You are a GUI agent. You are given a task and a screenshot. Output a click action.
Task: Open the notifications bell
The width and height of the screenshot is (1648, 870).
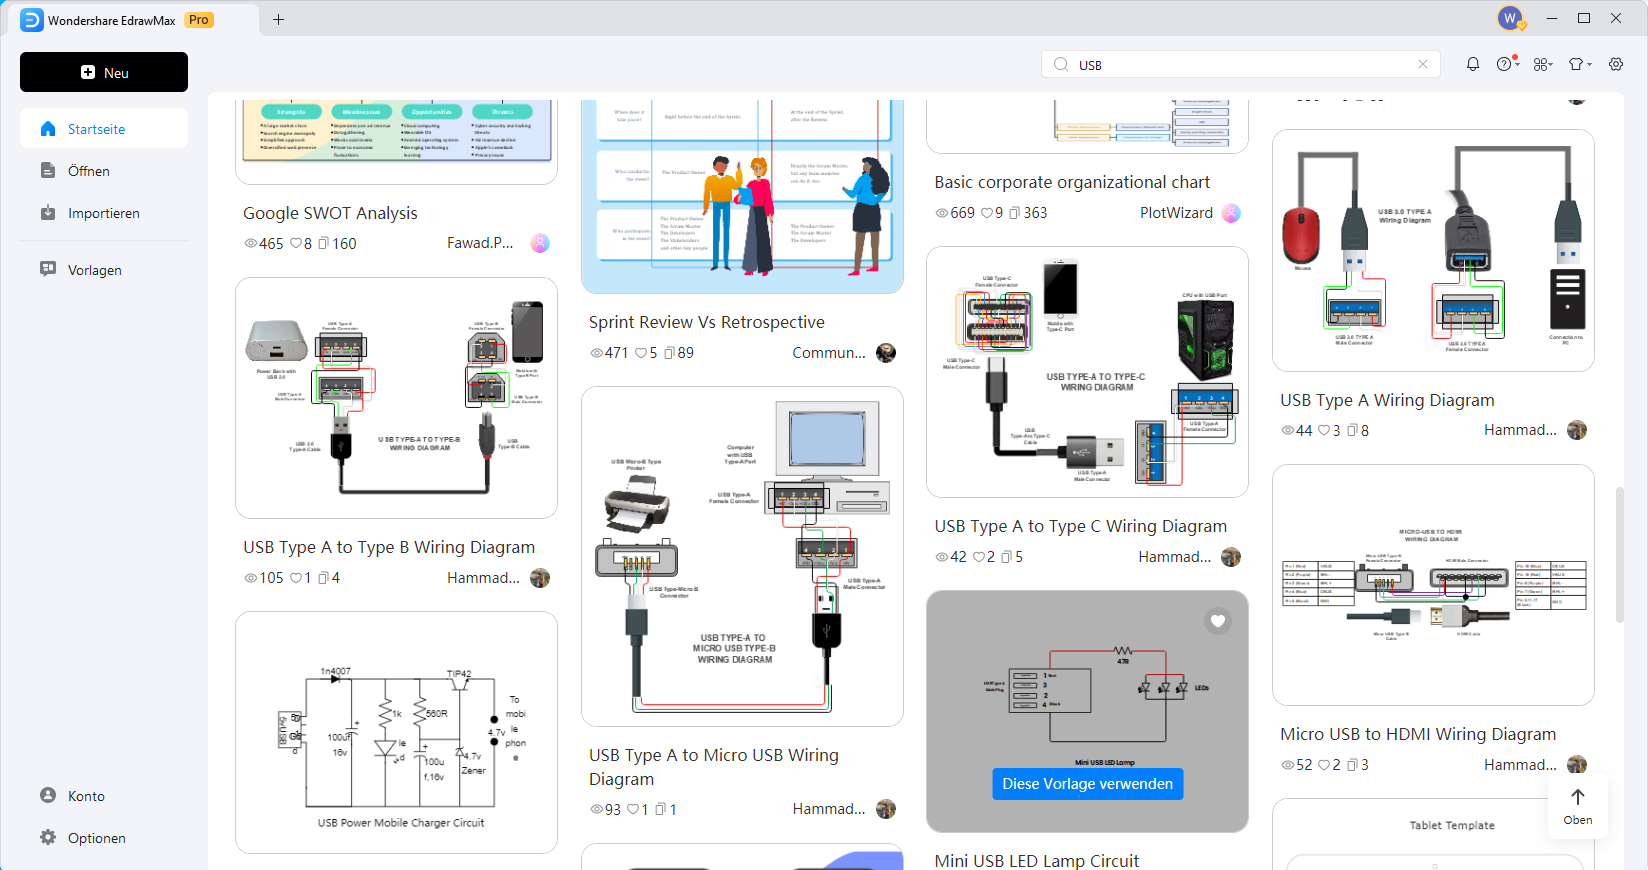pos(1473,64)
